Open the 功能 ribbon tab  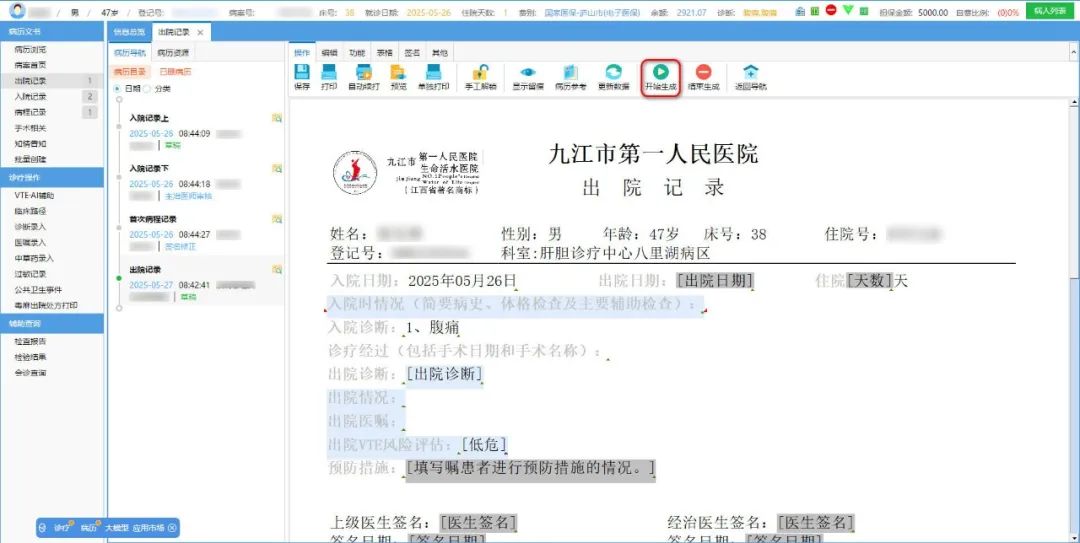(x=357, y=52)
